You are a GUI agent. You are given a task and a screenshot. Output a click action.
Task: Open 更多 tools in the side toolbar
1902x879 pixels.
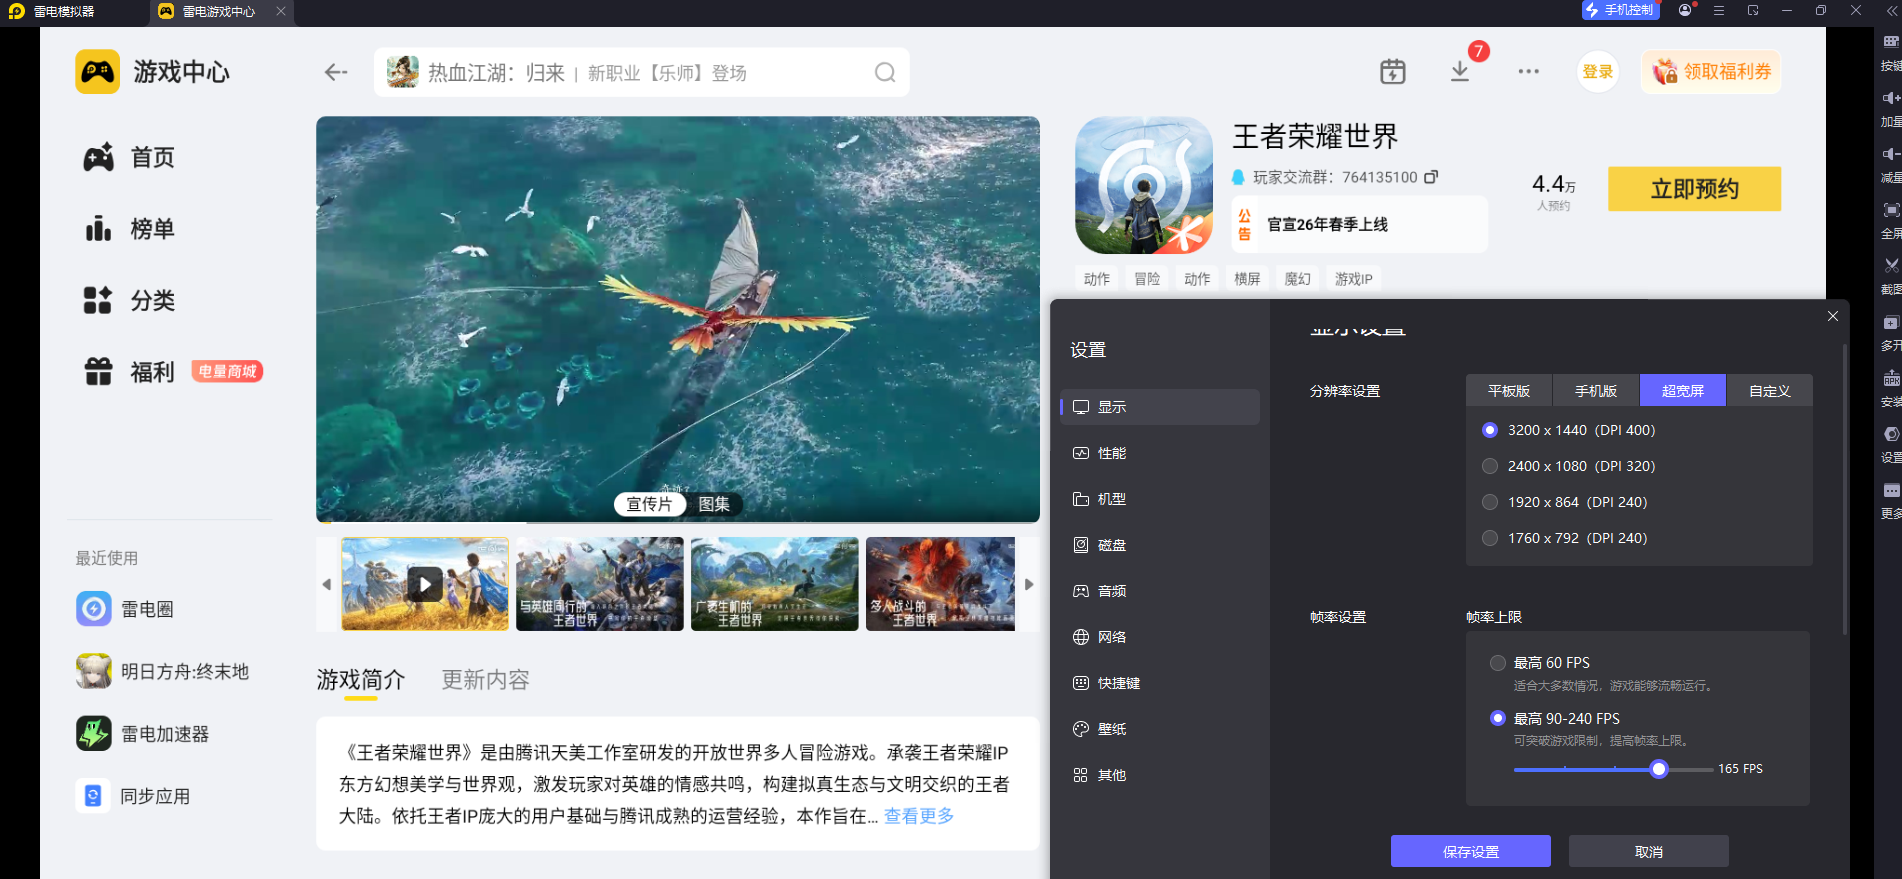click(x=1891, y=500)
